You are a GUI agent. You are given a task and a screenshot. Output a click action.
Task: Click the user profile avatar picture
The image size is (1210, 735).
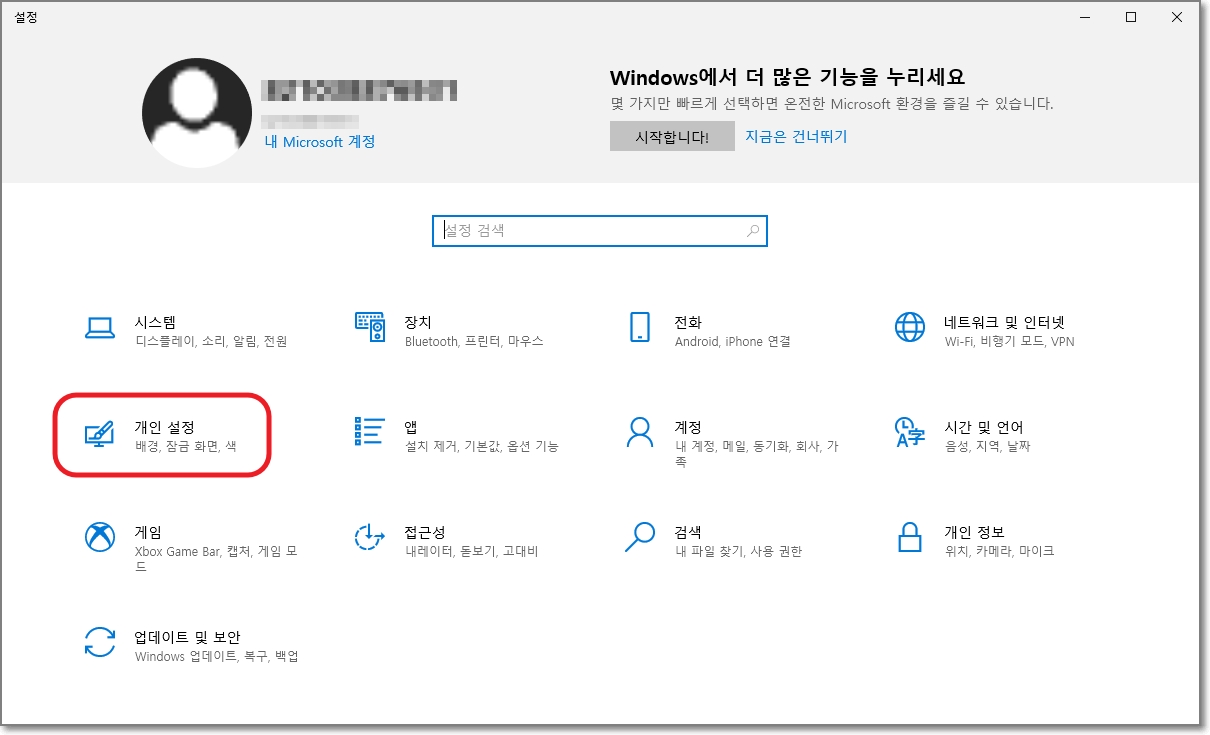tap(197, 112)
